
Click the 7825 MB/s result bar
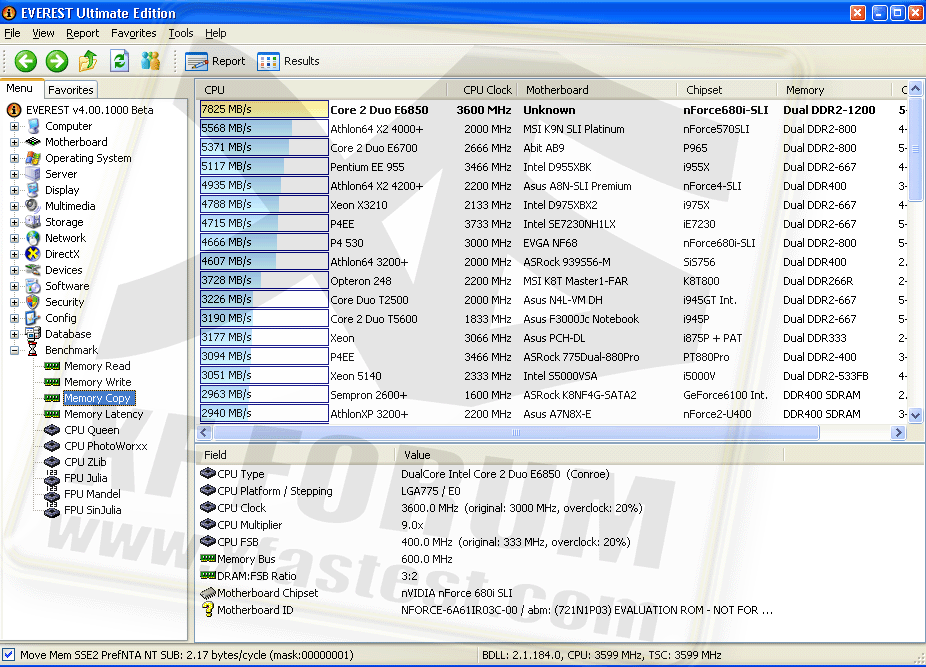[x=263, y=109]
